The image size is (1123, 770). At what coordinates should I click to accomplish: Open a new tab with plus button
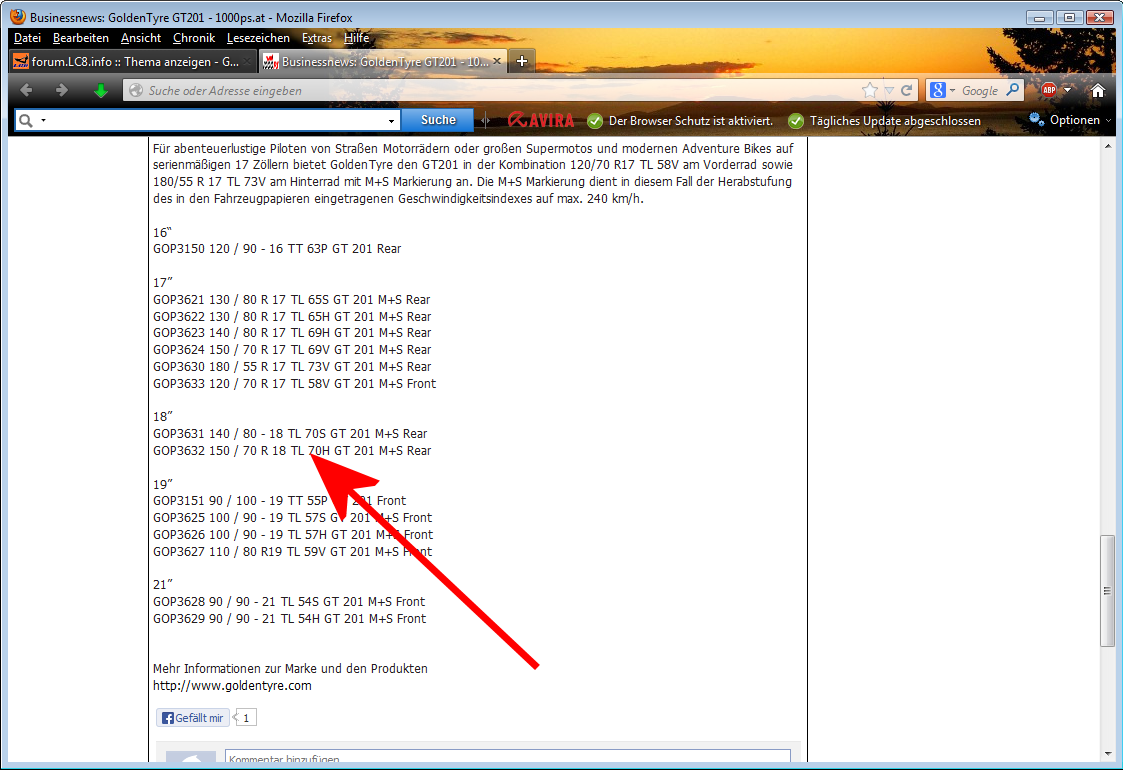coord(521,61)
